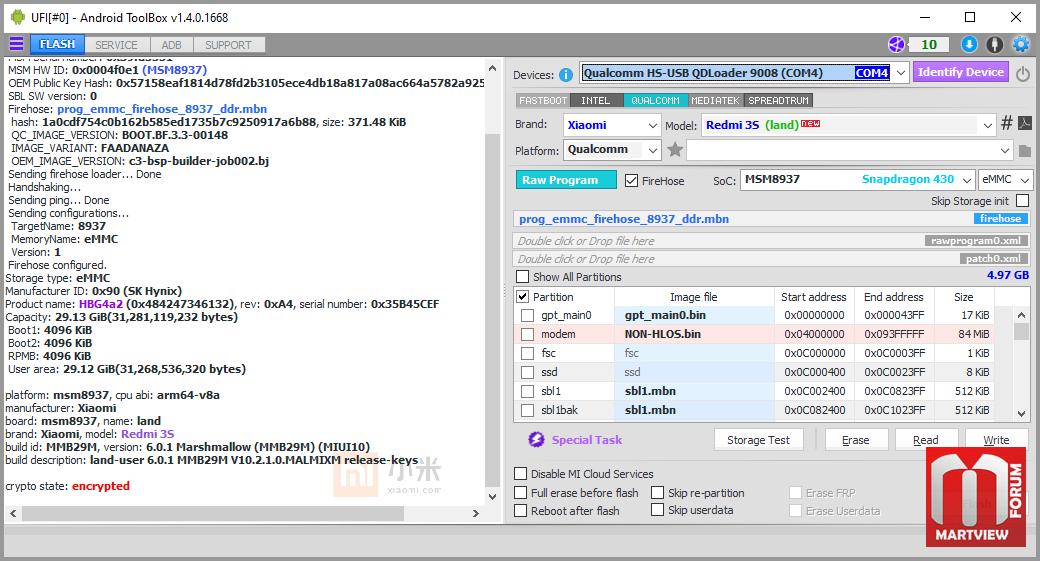The width and height of the screenshot is (1040, 561).
Task: Open the PDF manual icon
Action: (x=1025, y=123)
